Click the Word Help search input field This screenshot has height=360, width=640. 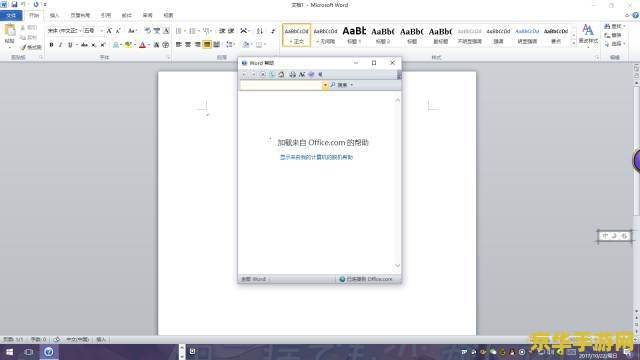281,85
